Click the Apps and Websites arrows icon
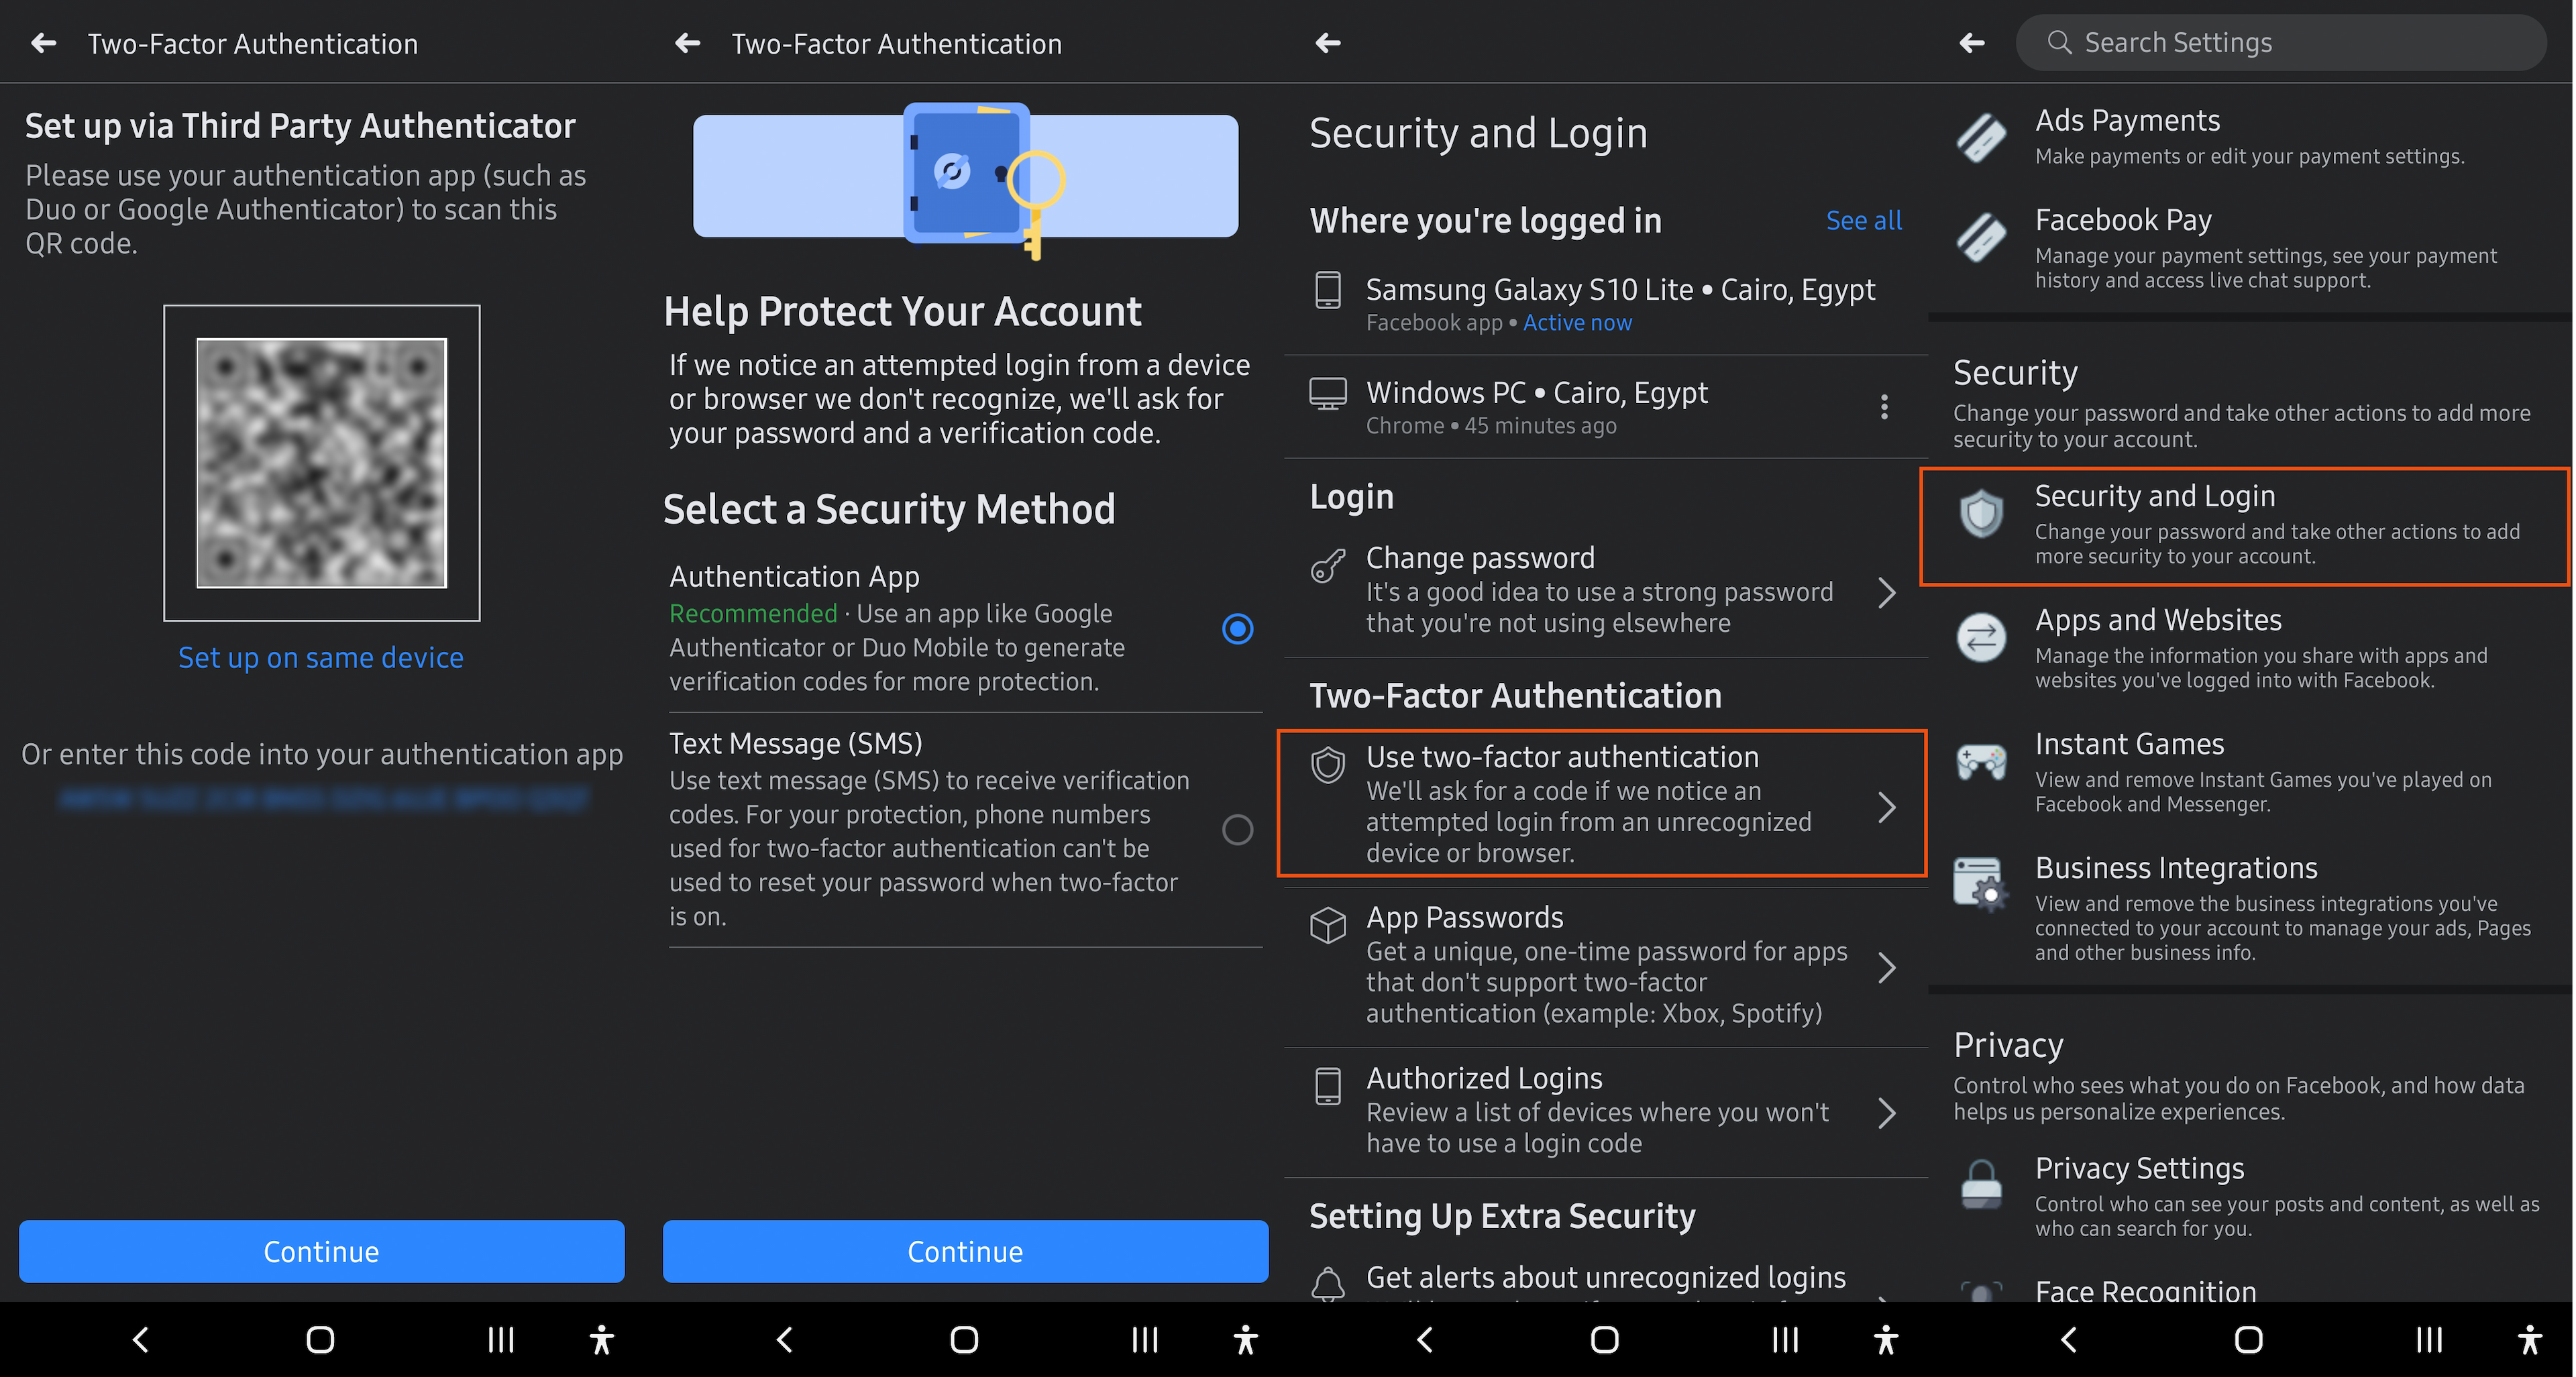The width and height of the screenshot is (2576, 1377). 1980,638
